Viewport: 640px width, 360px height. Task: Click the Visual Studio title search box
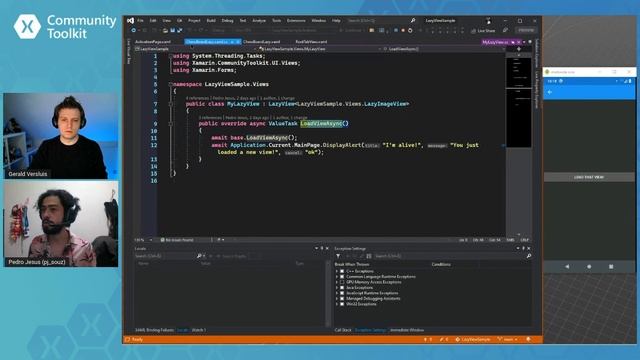click(x=381, y=20)
